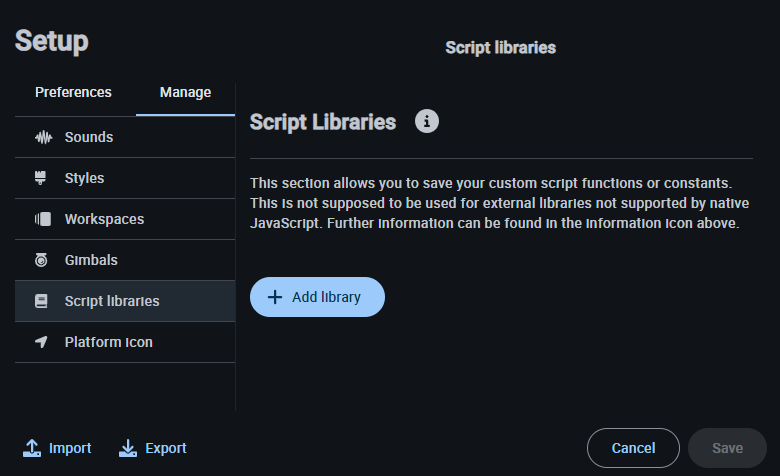The height and width of the screenshot is (476, 780).
Task: Click the Sounds waveform icon
Action: [42, 137]
